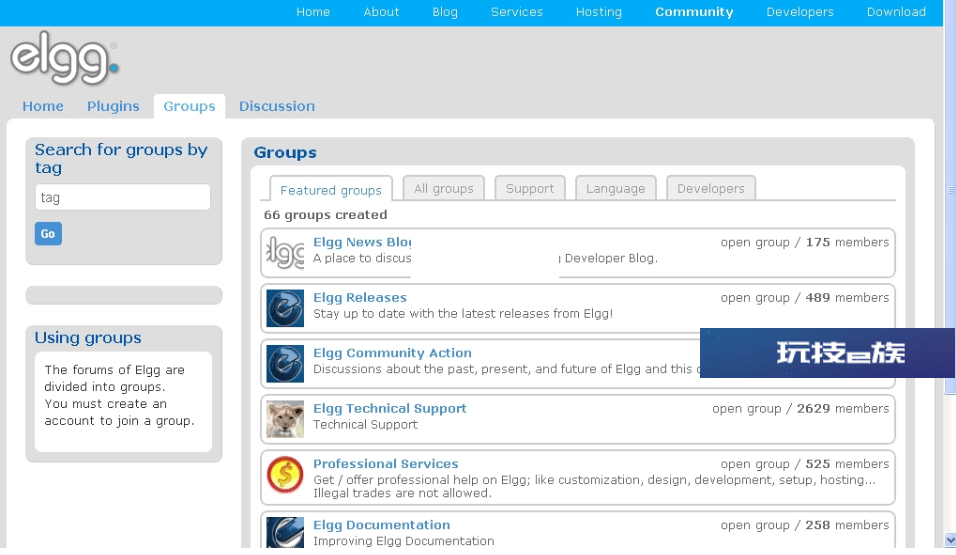Viewport: 956px width, 555px height.
Task: Switch to the Support groups tab
Action: point(530,188)
